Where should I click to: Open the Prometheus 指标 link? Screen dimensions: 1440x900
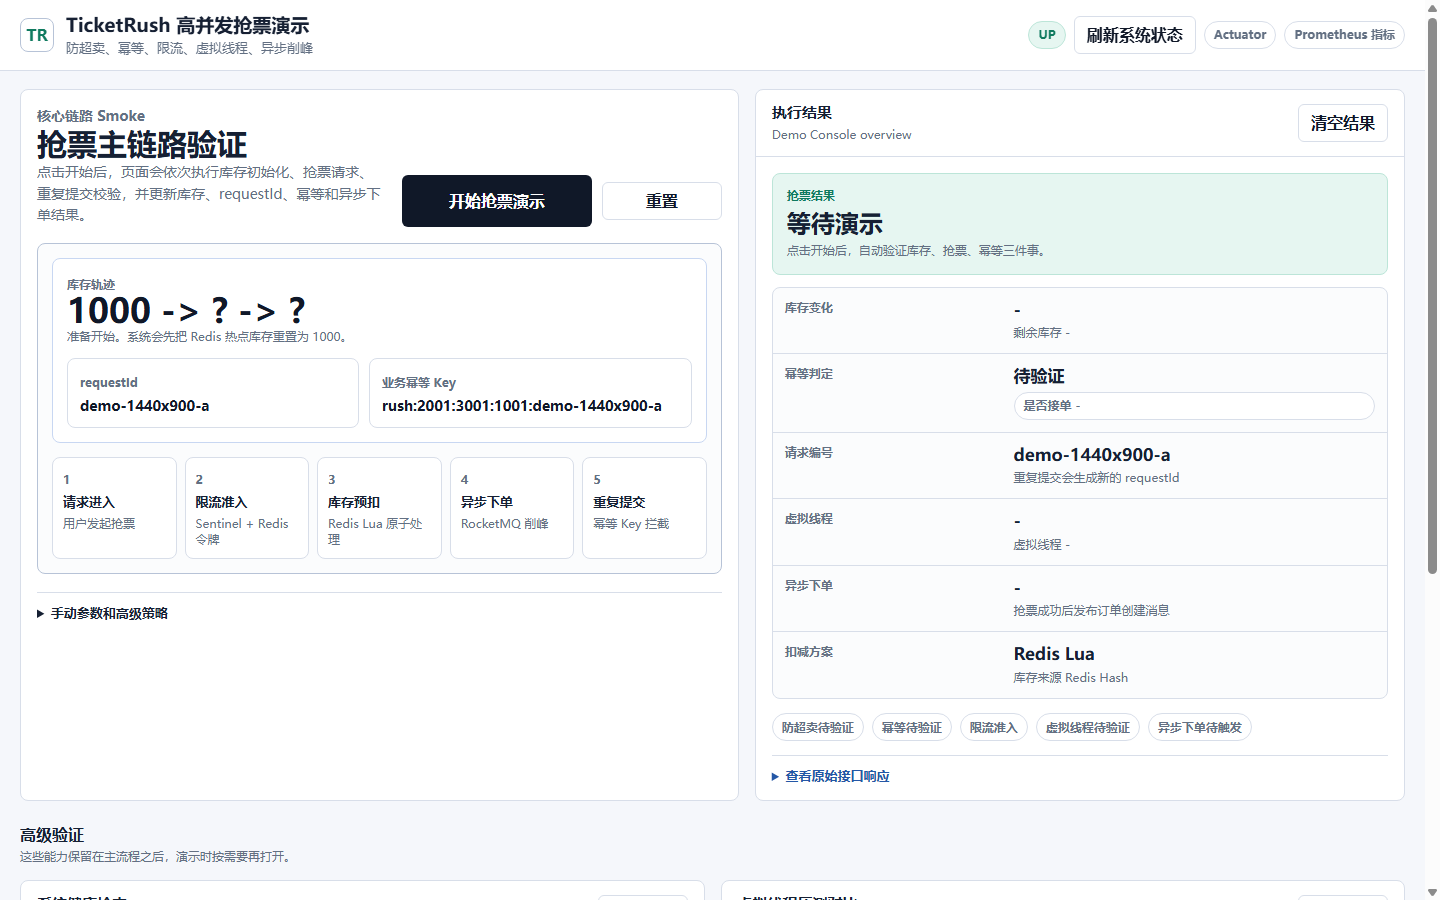click(1344, 35)
